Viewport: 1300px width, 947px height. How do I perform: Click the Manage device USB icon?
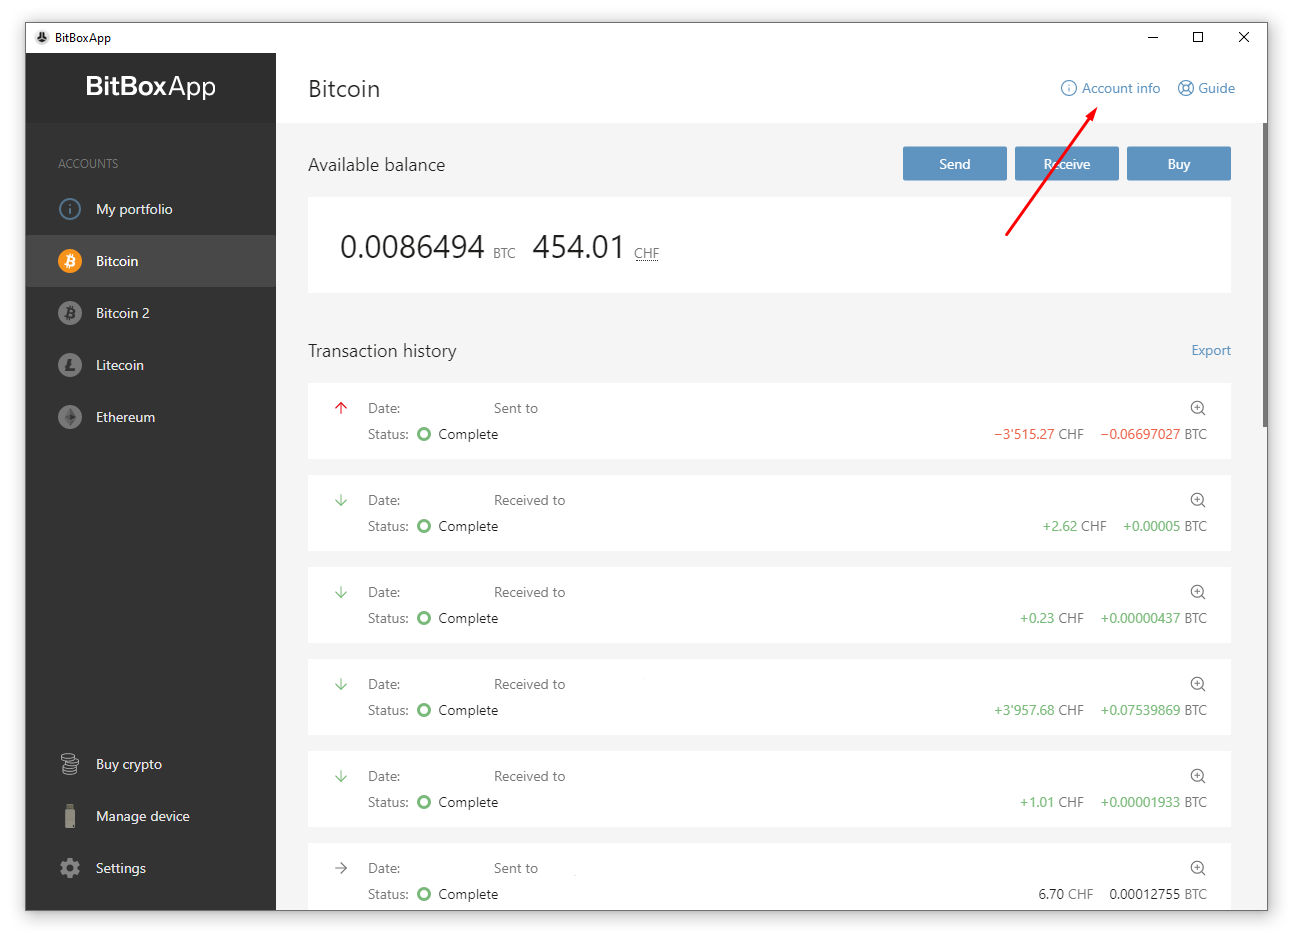coord(70,816)
